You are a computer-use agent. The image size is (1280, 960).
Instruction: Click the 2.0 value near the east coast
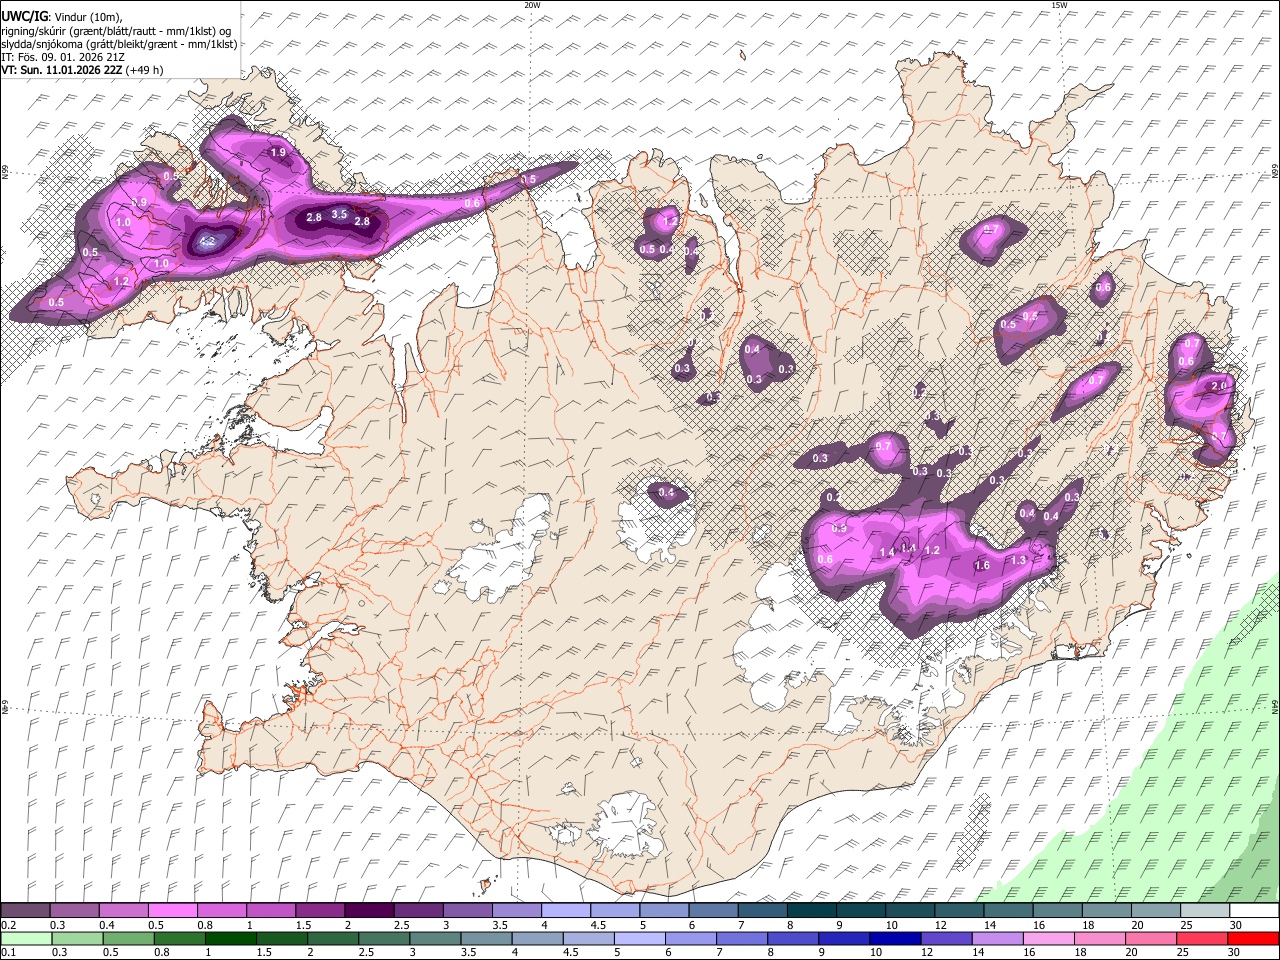click(1219, 386)
